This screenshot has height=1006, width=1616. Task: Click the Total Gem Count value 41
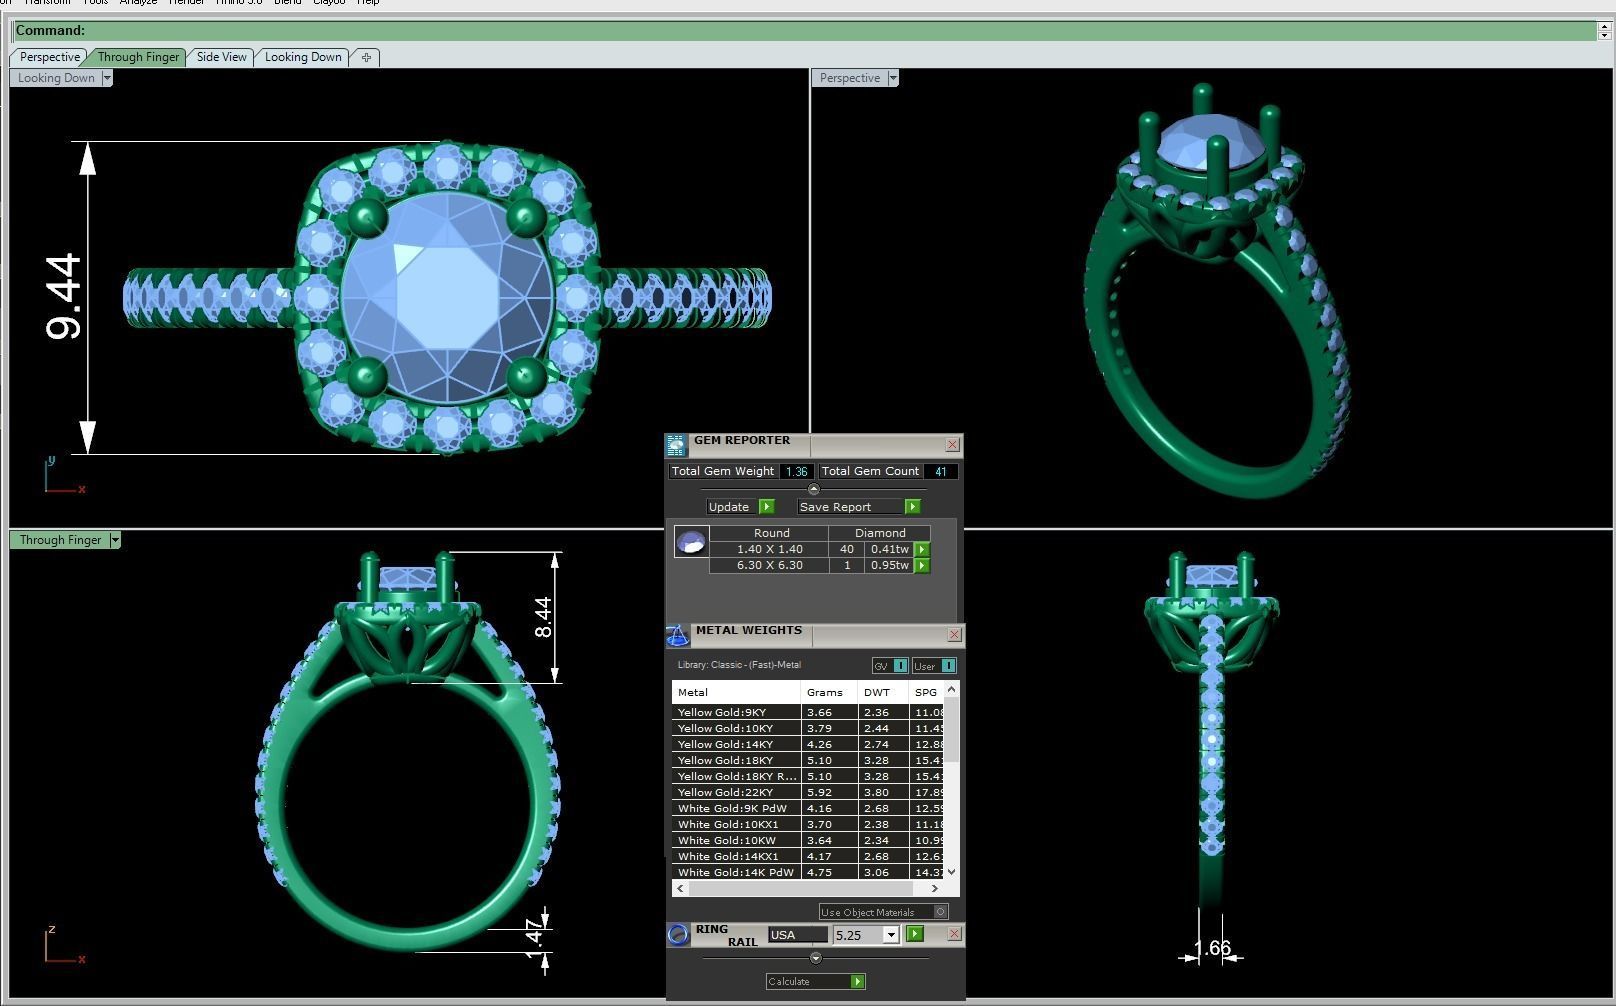[940, 471]
